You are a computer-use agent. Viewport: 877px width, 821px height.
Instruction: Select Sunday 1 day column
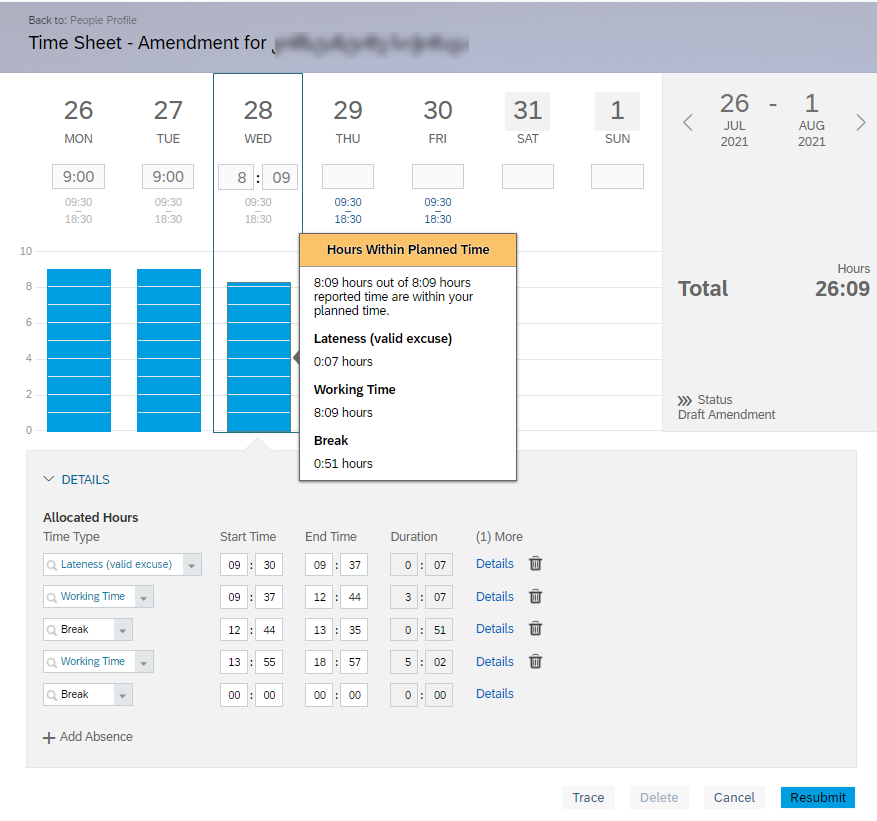[617, 121]
